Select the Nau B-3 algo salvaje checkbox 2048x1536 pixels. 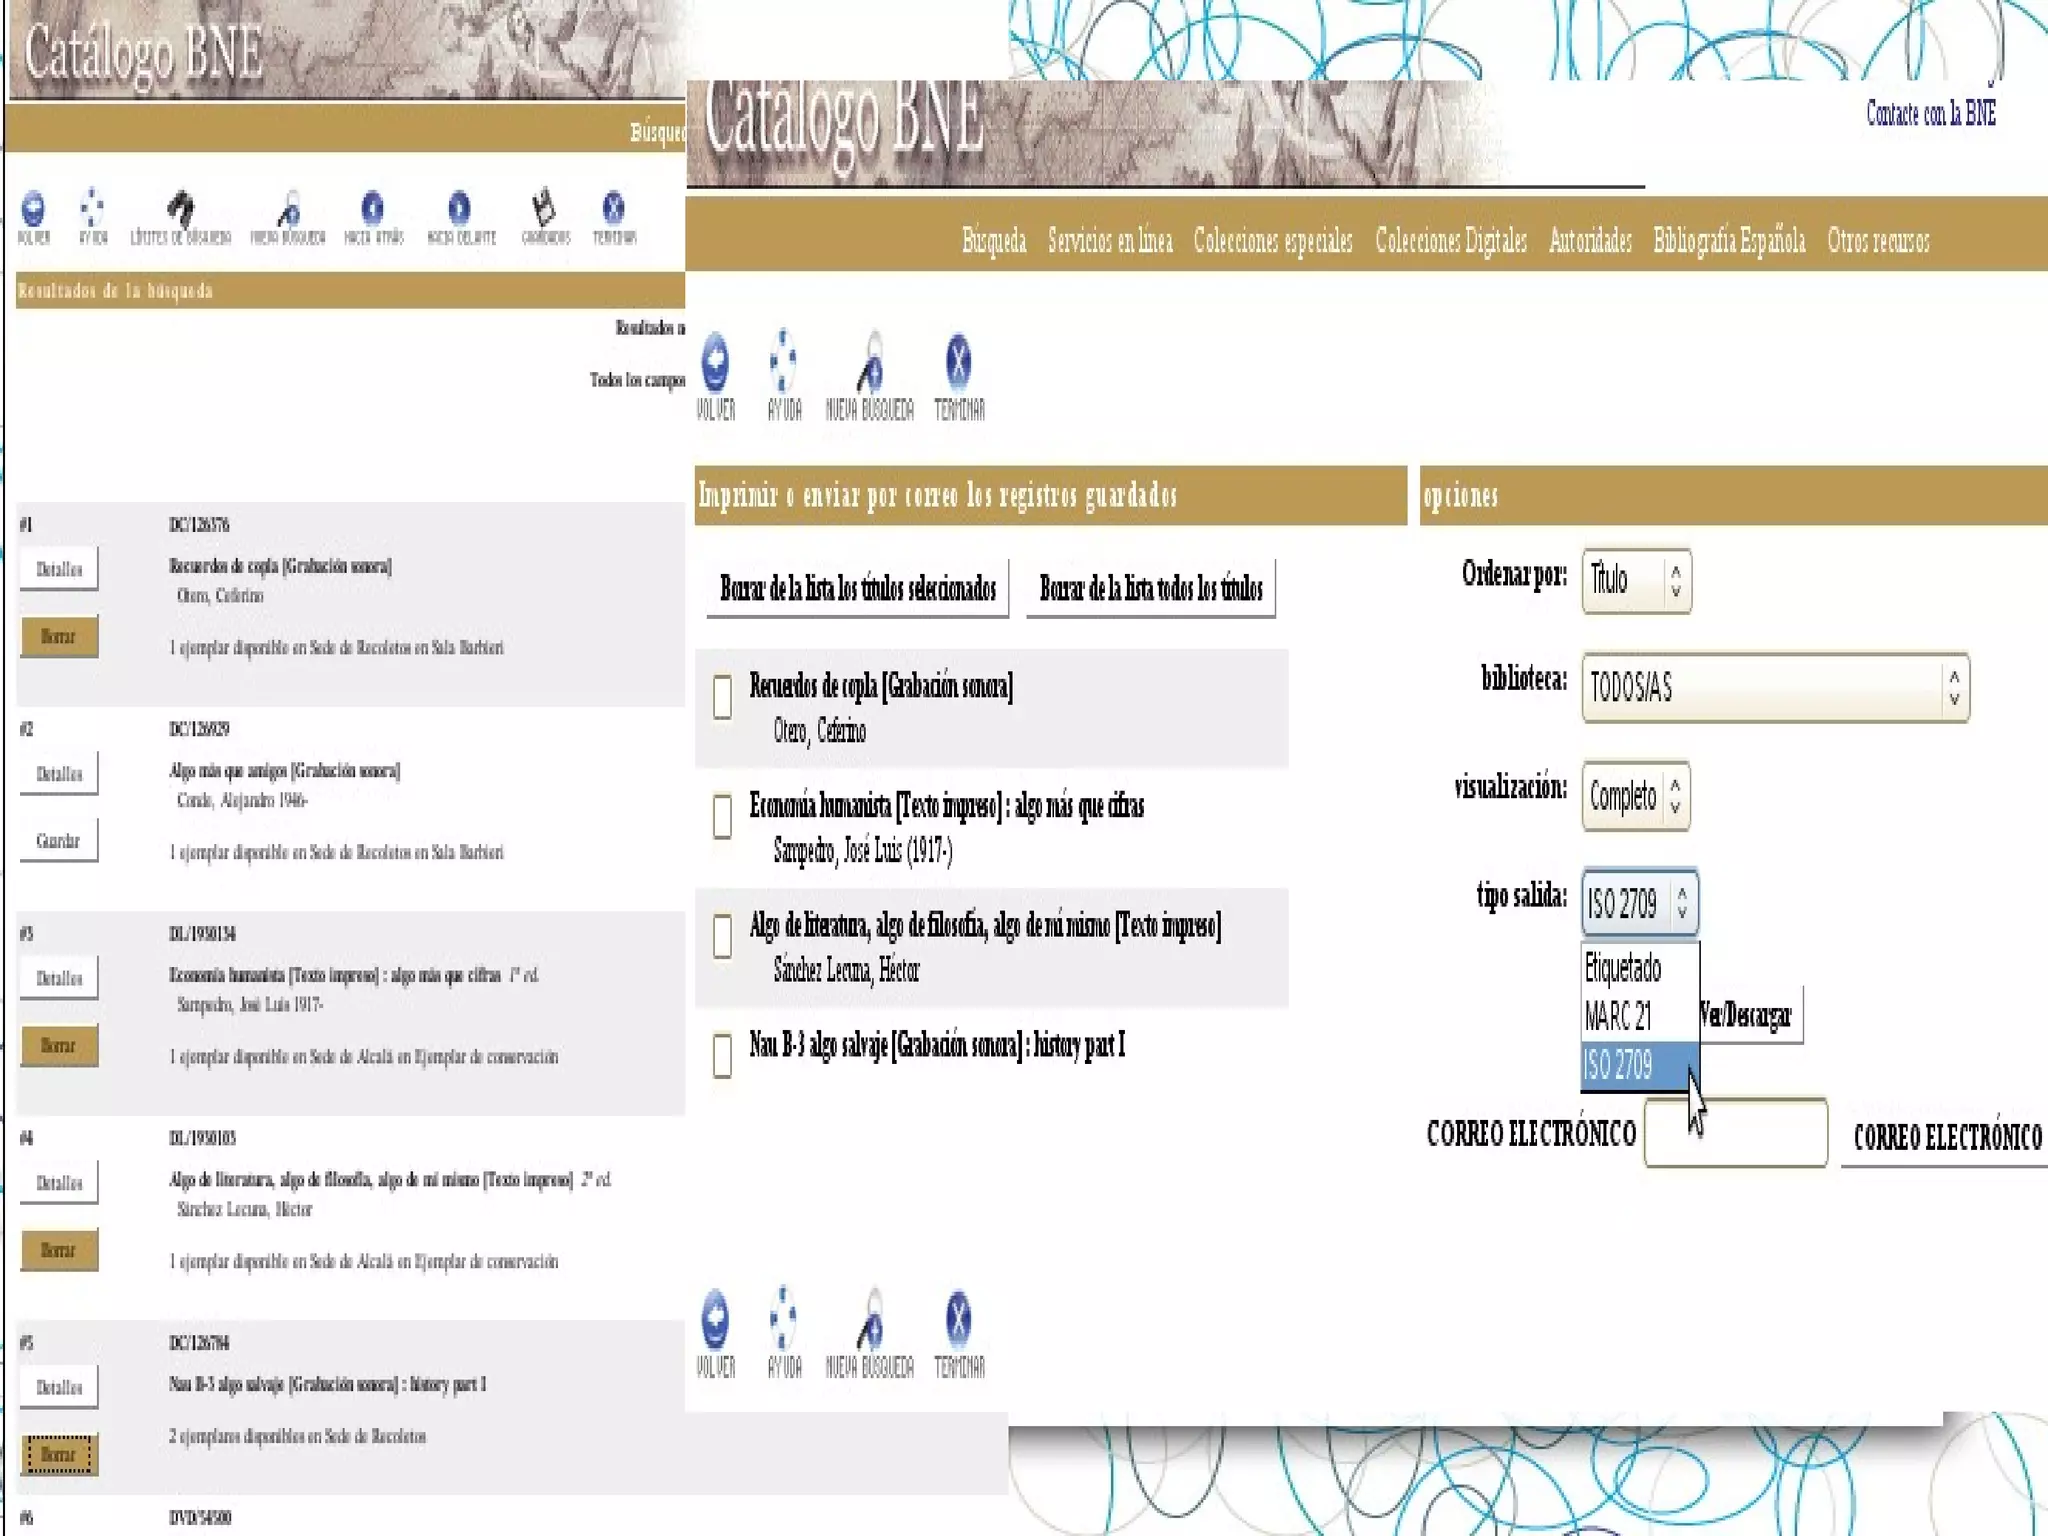(722, 1056)
